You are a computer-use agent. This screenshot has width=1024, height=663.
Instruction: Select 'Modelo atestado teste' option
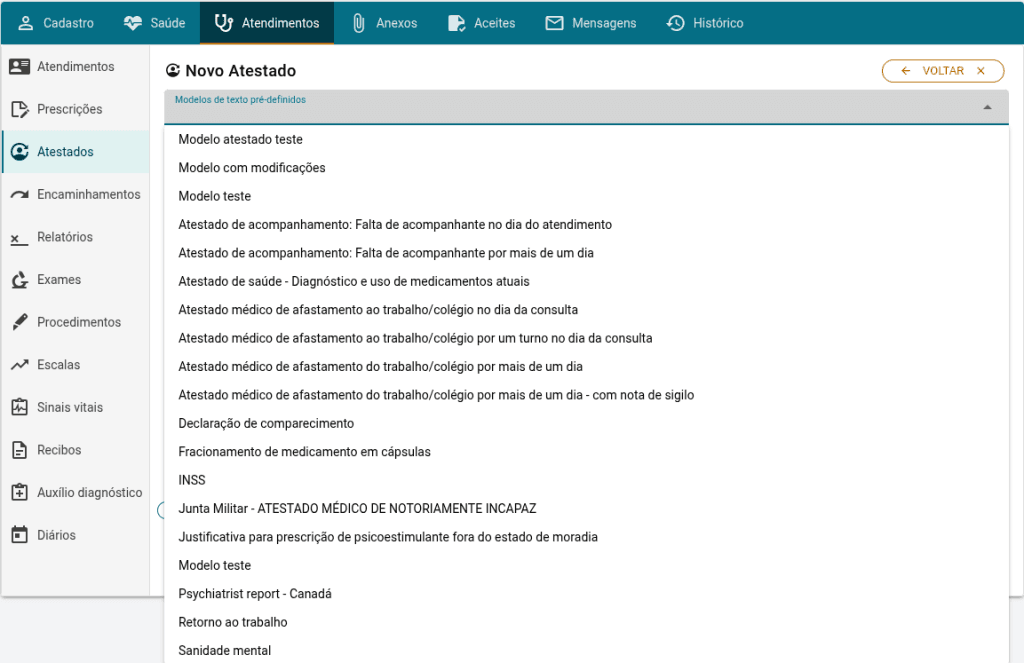pyautogui.click(x=586, y=139)
